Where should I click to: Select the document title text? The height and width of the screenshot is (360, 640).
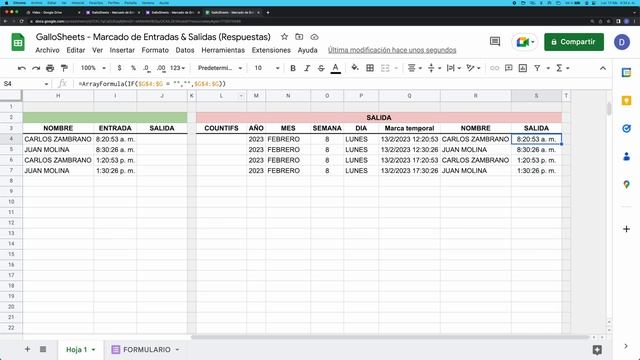pos(153,37)
